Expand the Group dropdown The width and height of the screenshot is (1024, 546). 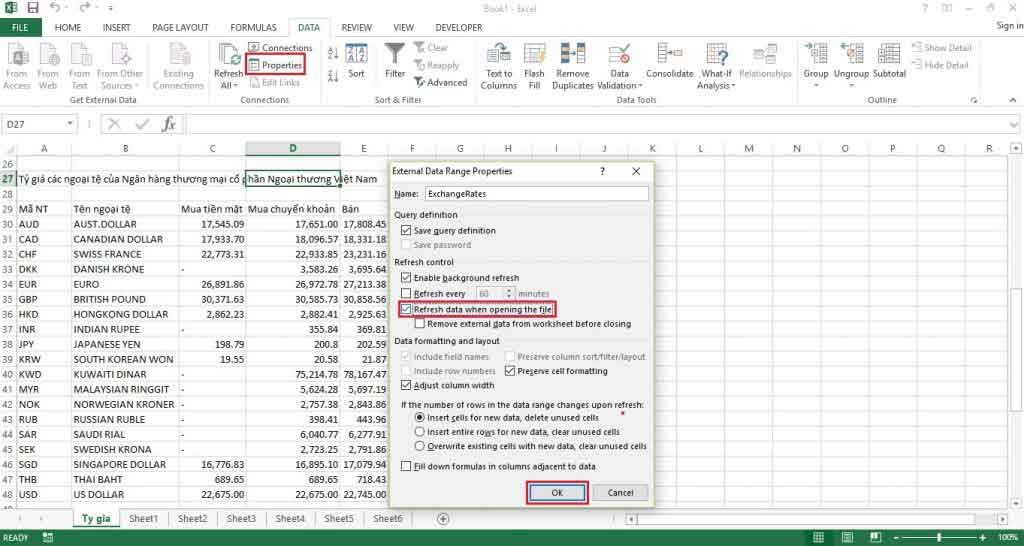[x=816, y=86]
